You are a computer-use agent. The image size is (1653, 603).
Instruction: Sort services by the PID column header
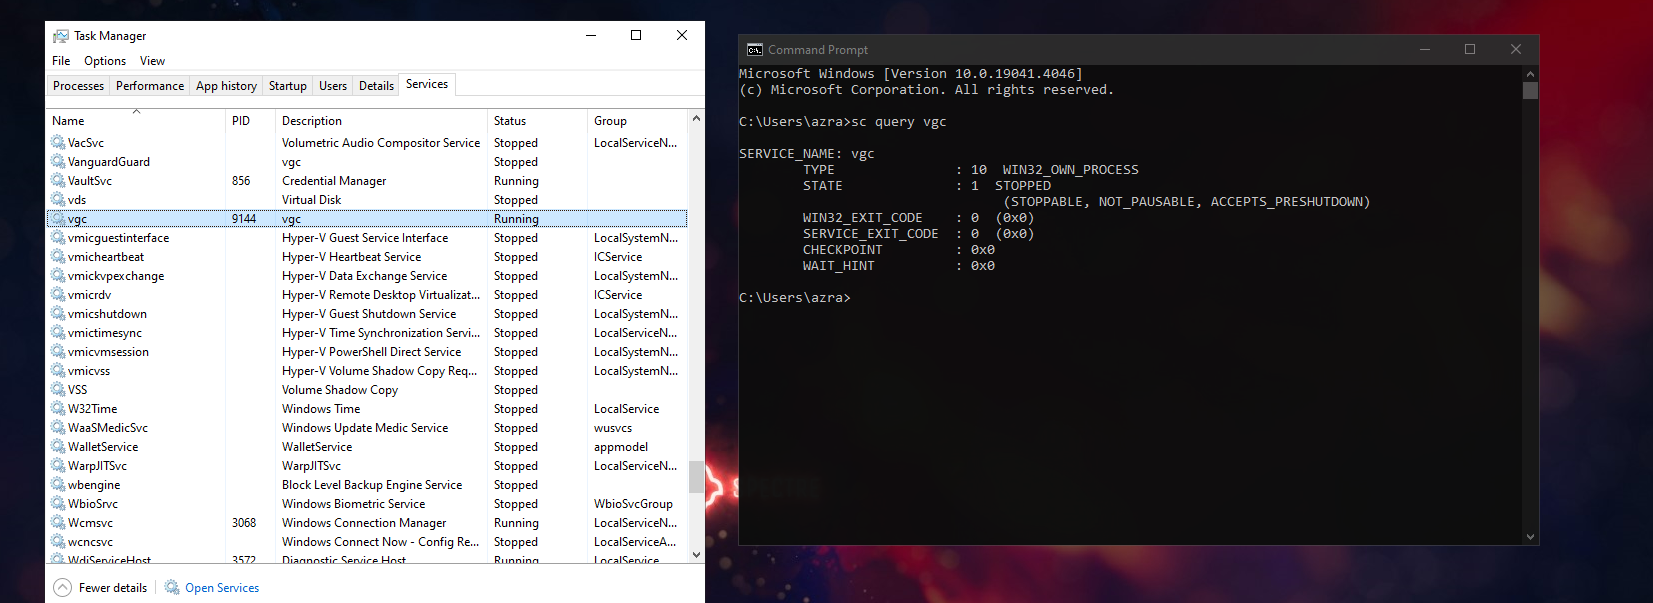click(x=251, y=121)
